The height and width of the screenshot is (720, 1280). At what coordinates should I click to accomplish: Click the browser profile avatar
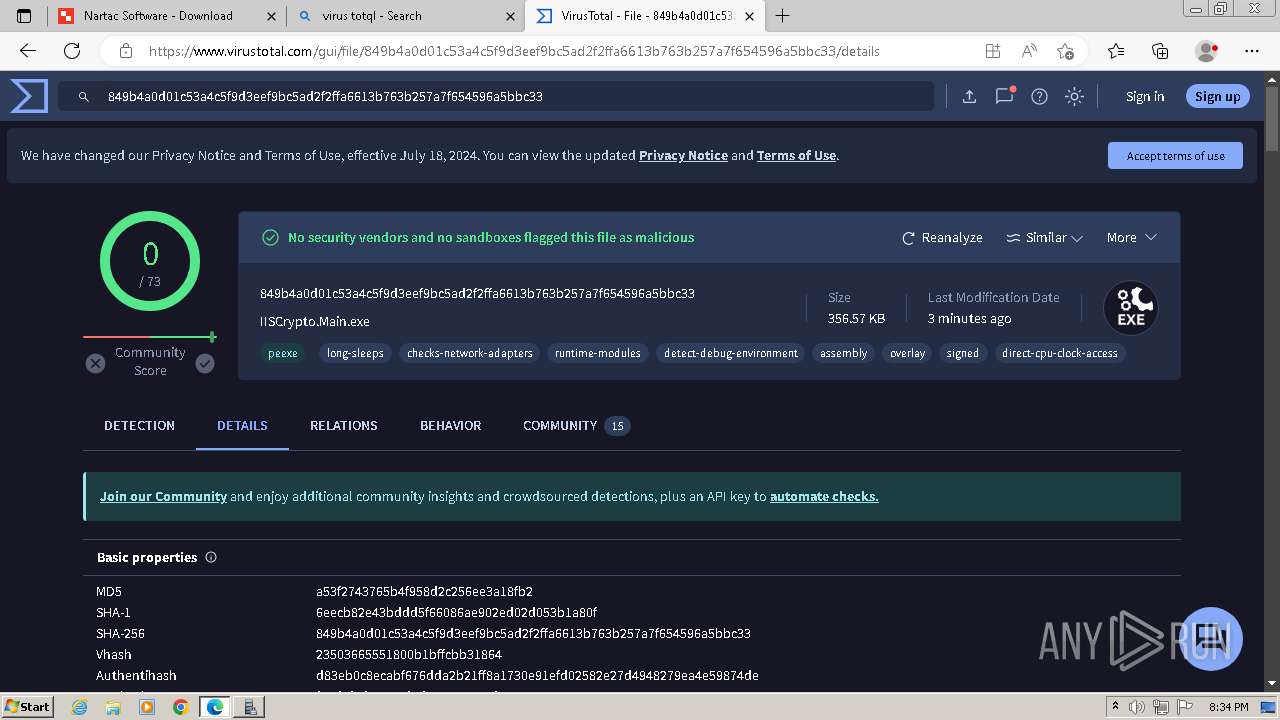click(1206, 51)
